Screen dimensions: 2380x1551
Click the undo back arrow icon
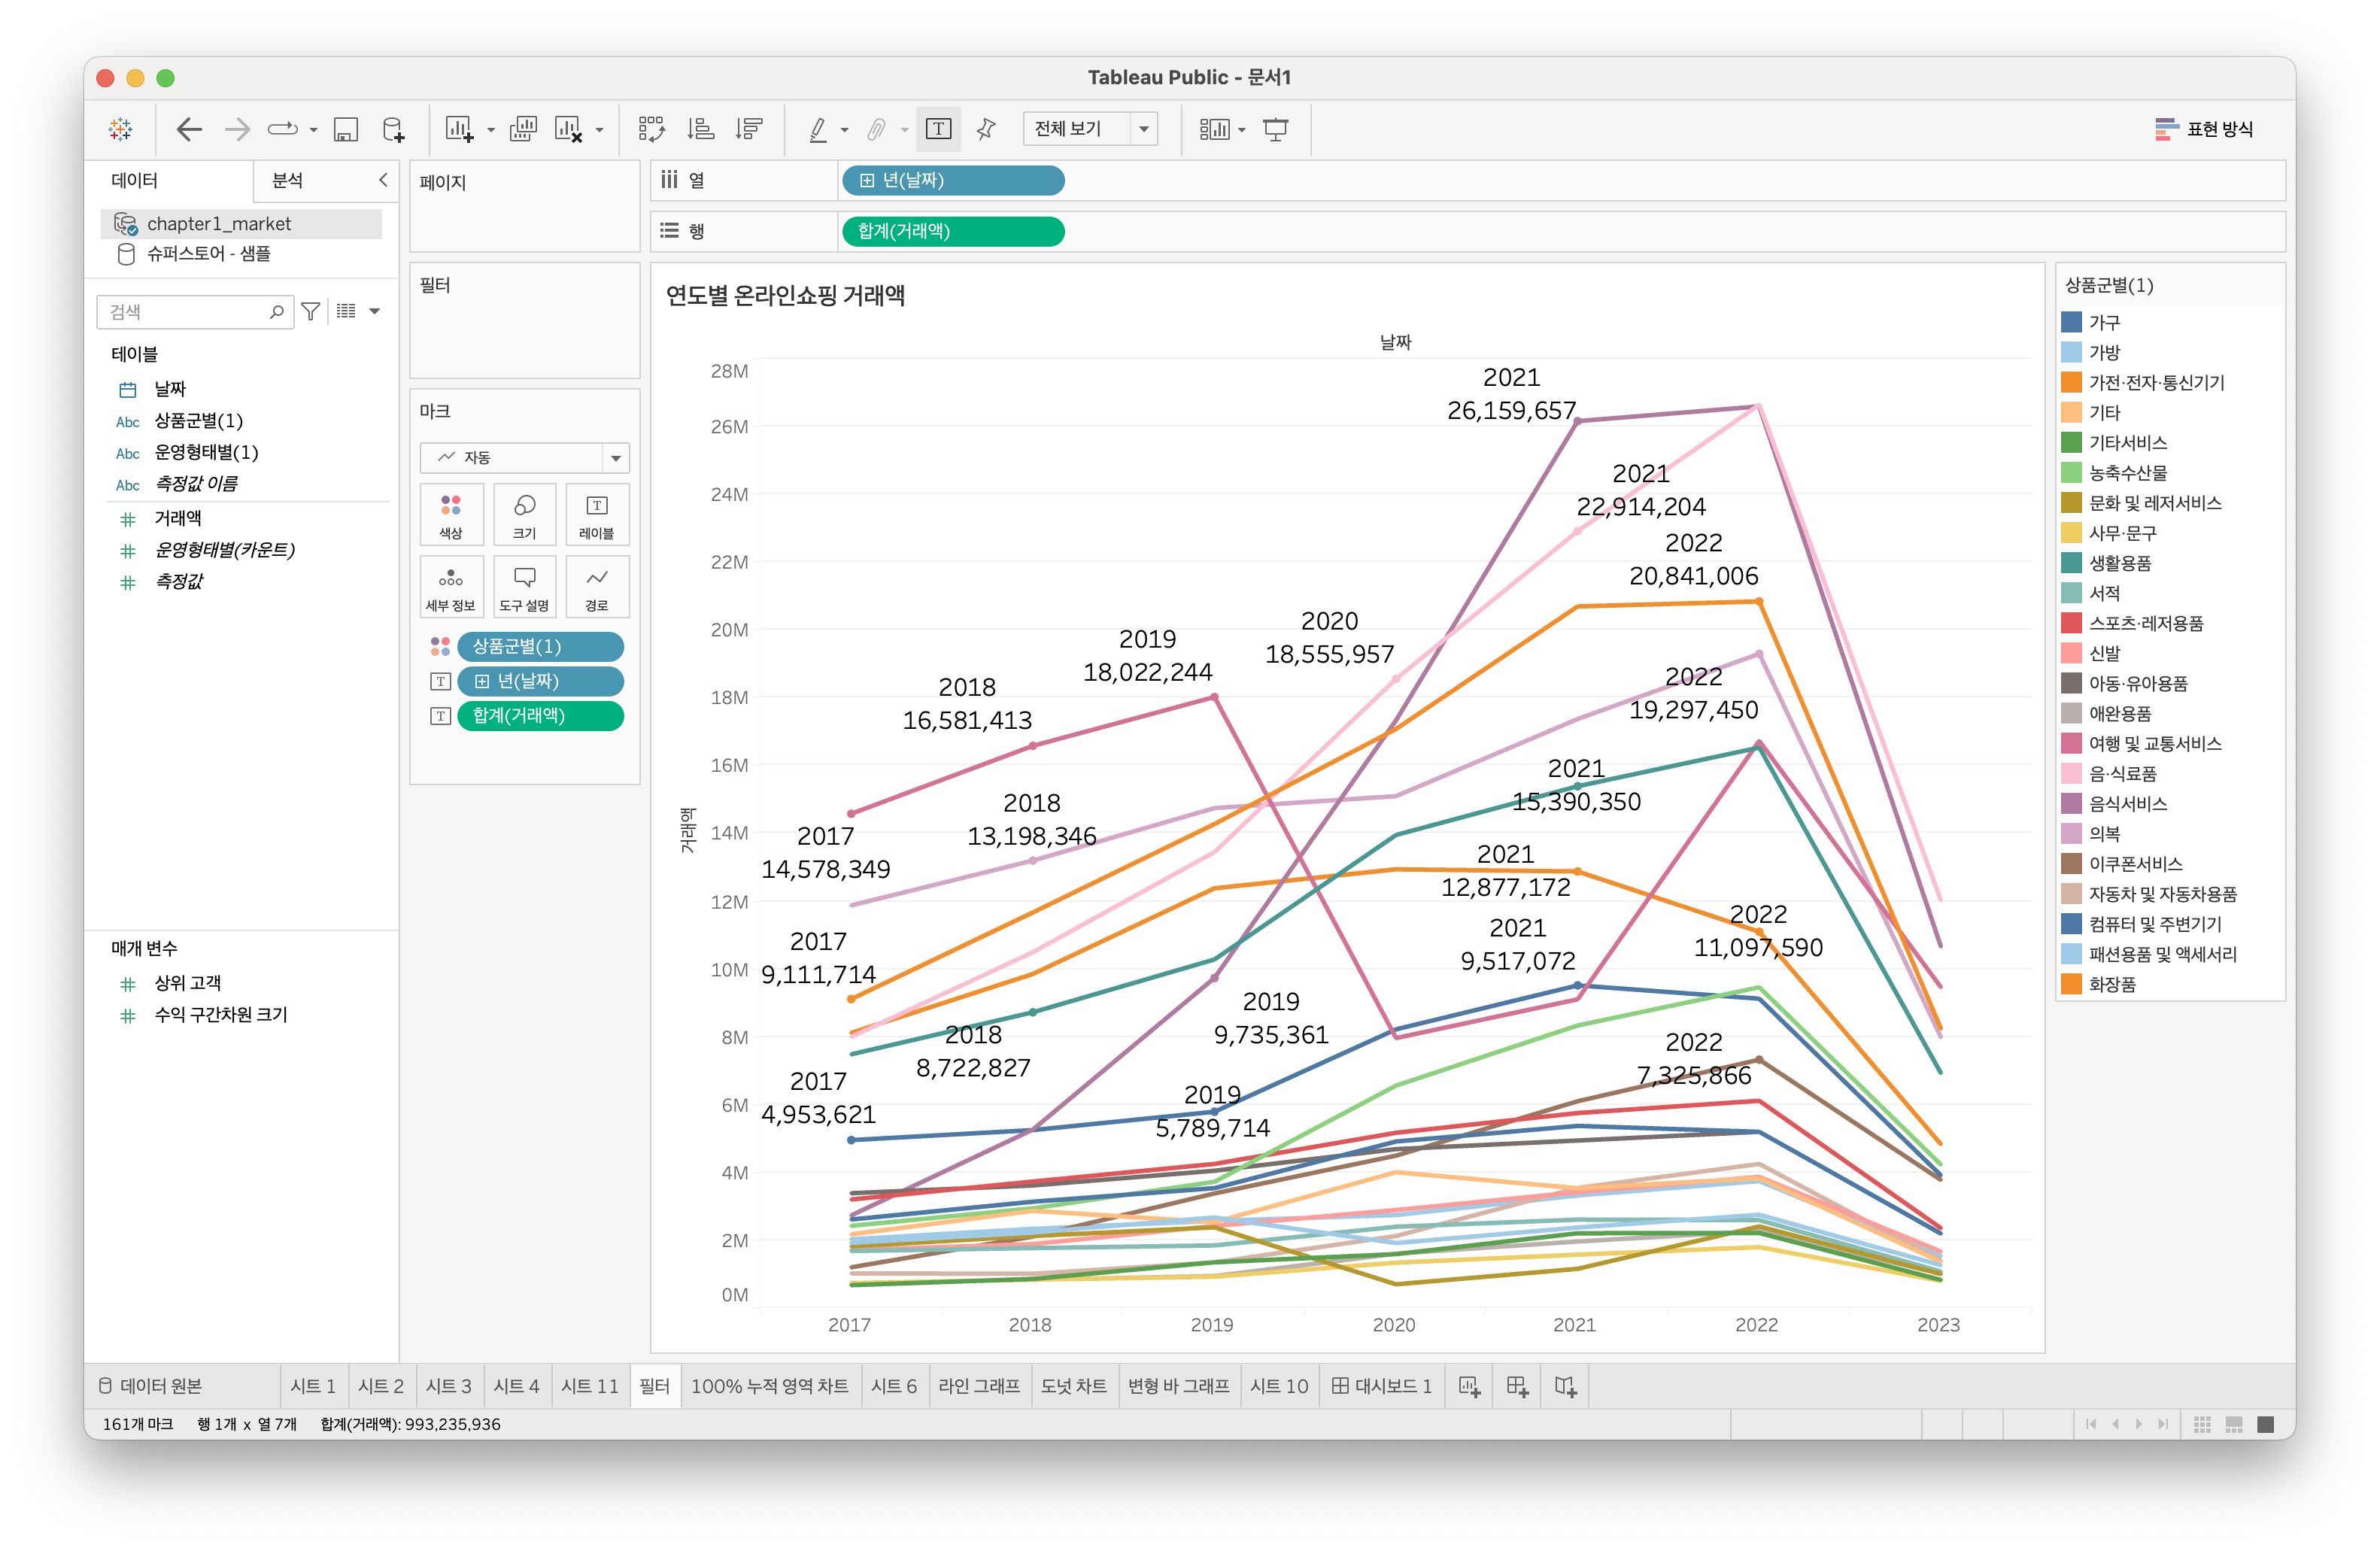tap(188, 129)
